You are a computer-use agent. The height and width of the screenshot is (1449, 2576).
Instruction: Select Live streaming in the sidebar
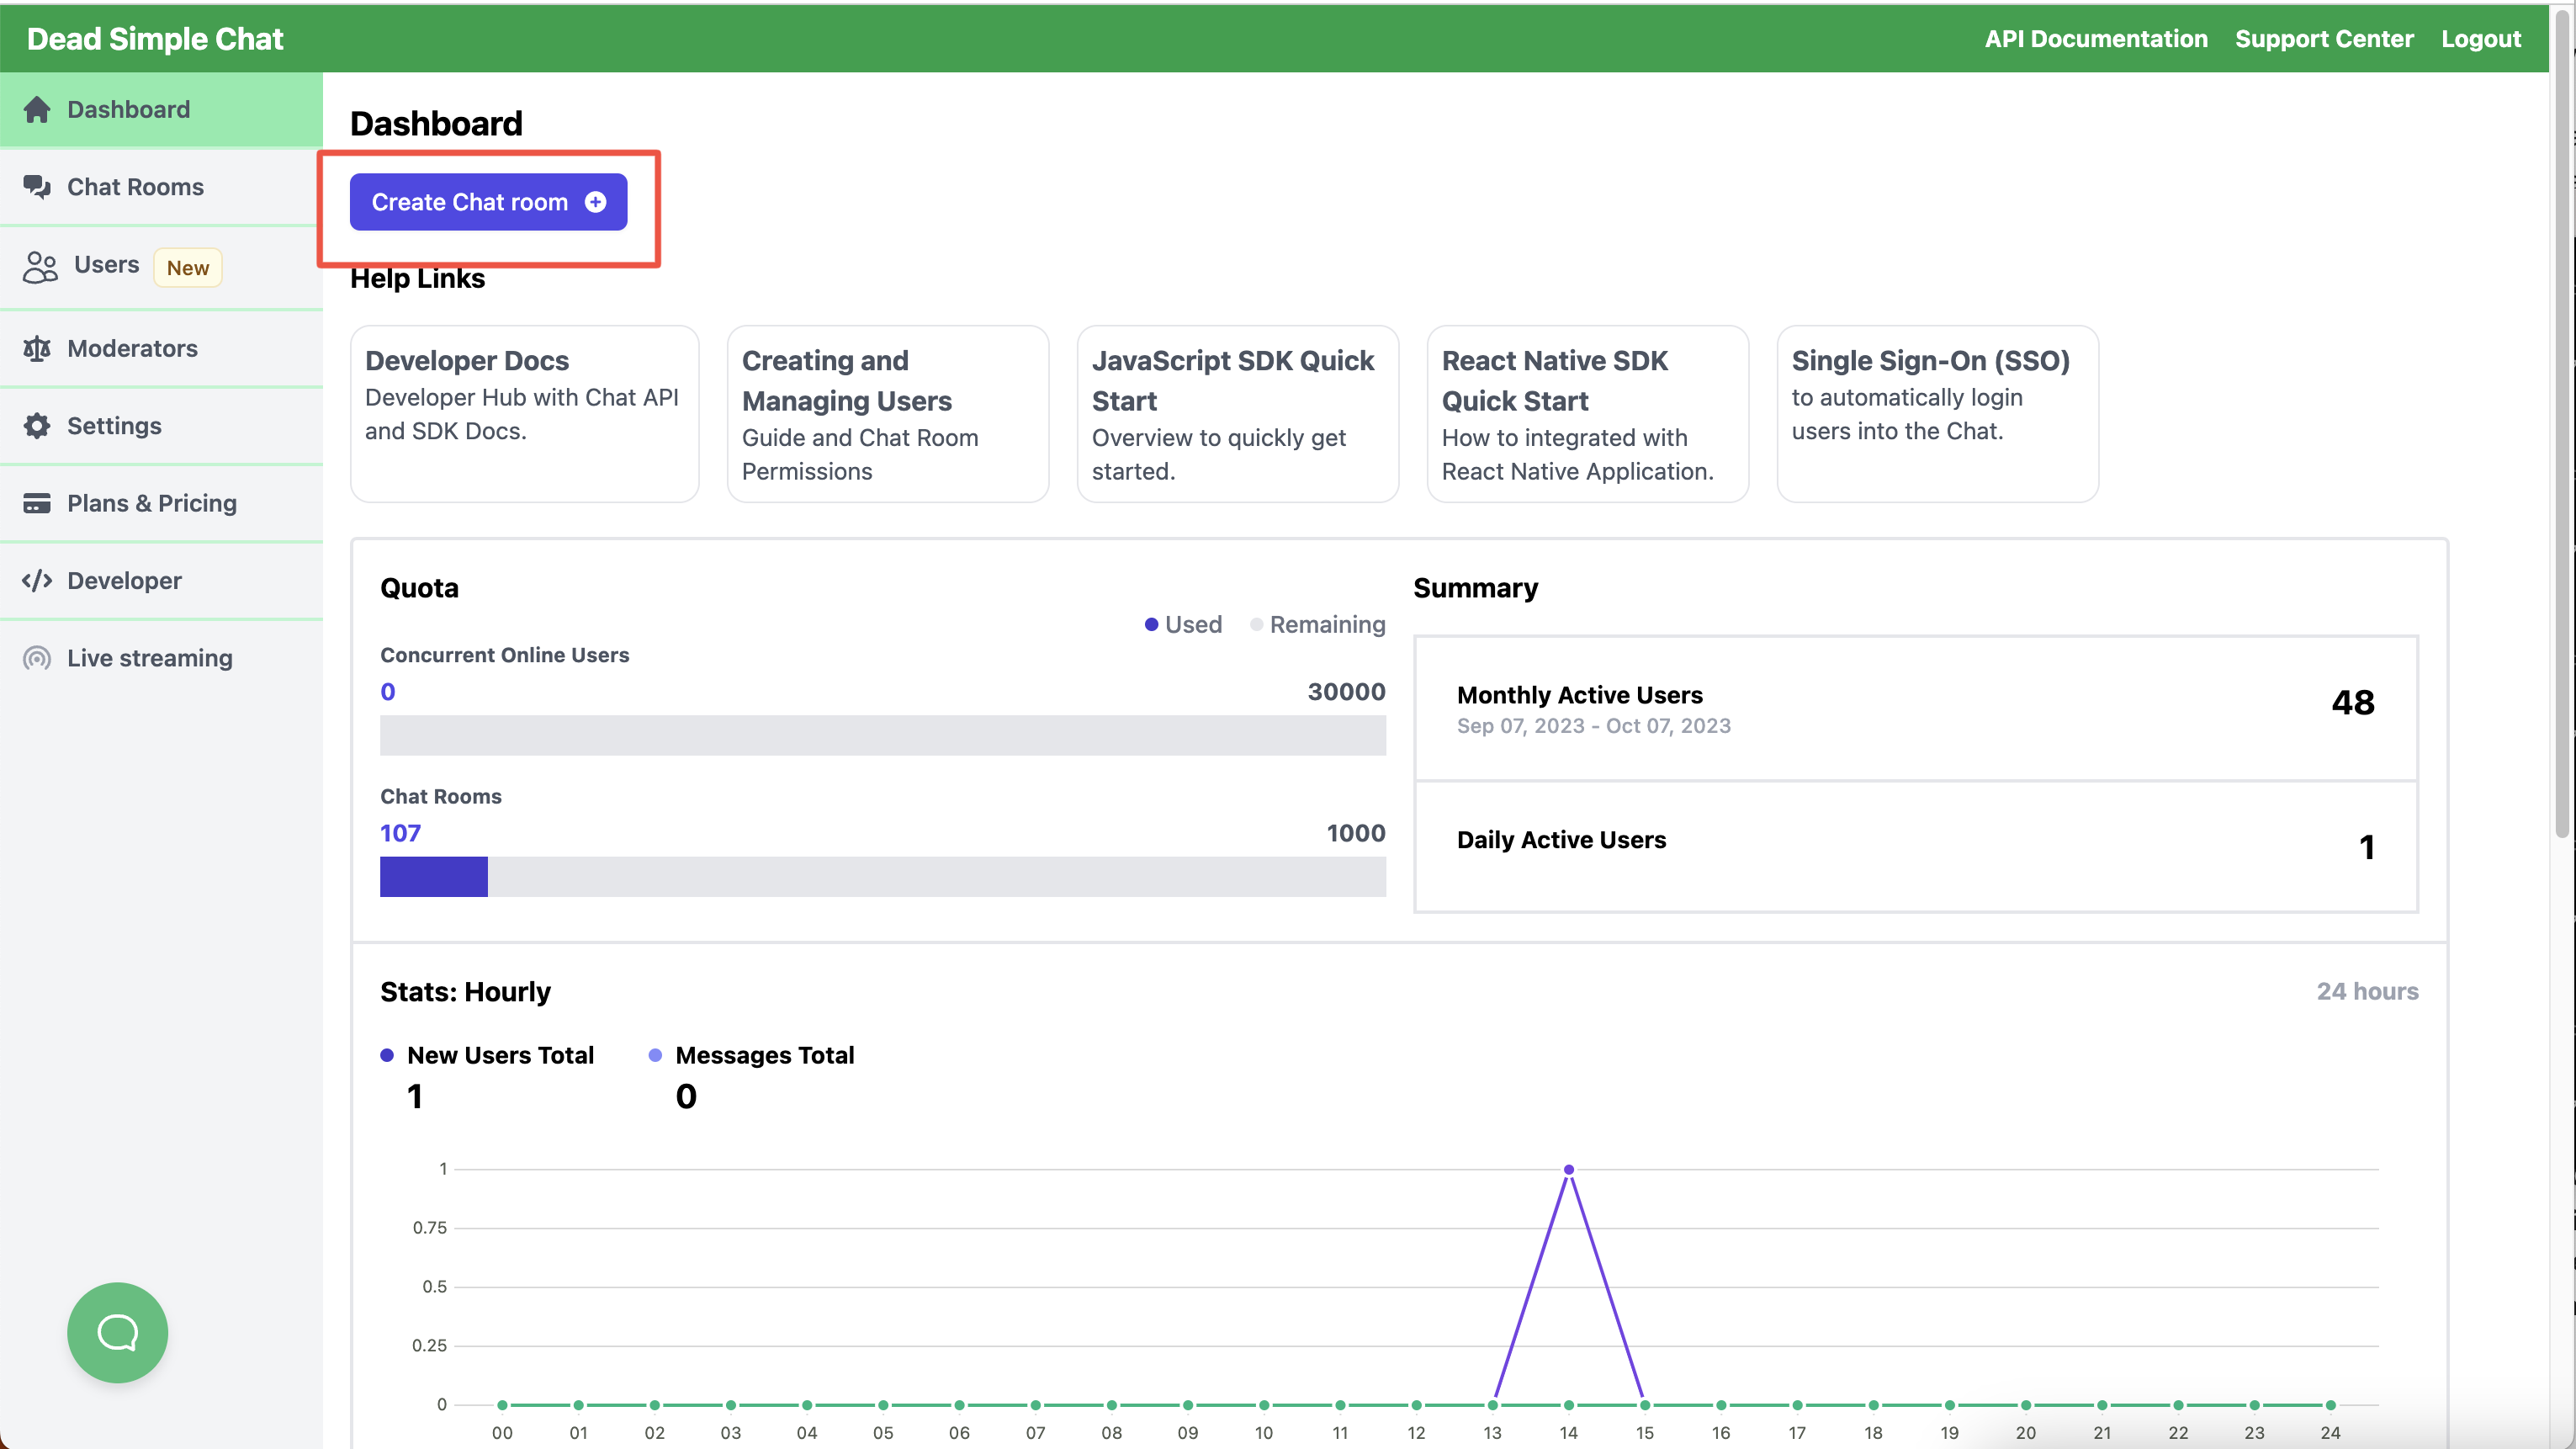click(161, 658)
